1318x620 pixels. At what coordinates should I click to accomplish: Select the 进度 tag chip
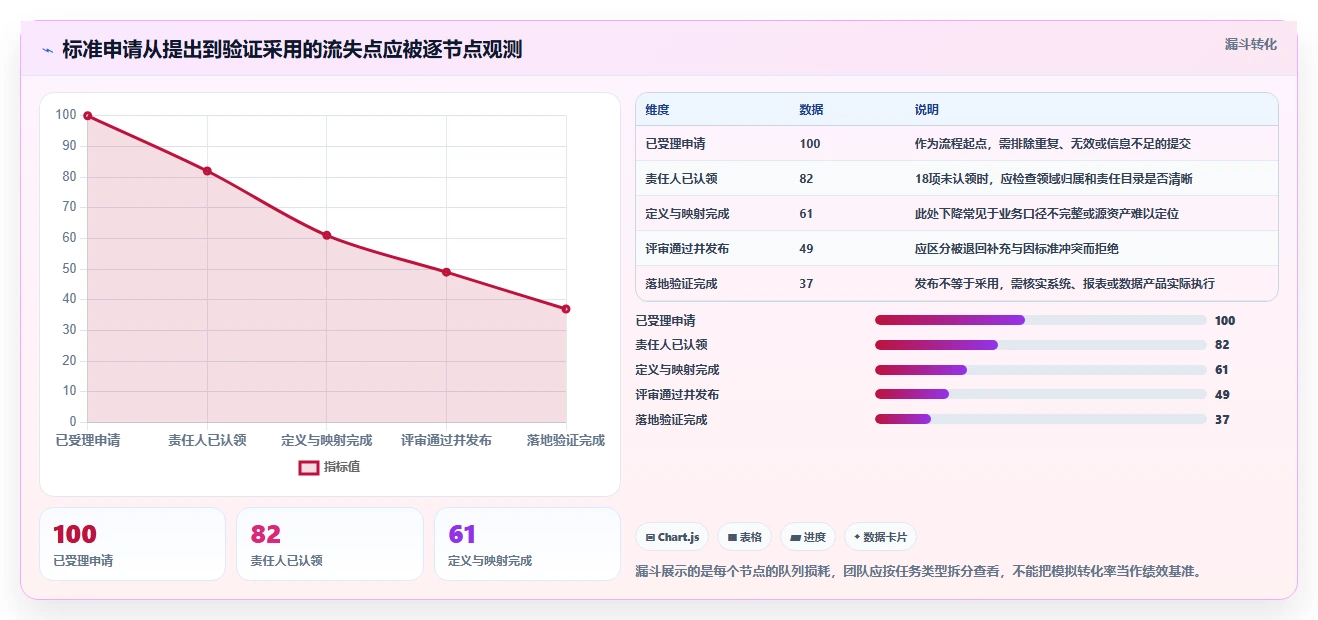pos(808,537)
